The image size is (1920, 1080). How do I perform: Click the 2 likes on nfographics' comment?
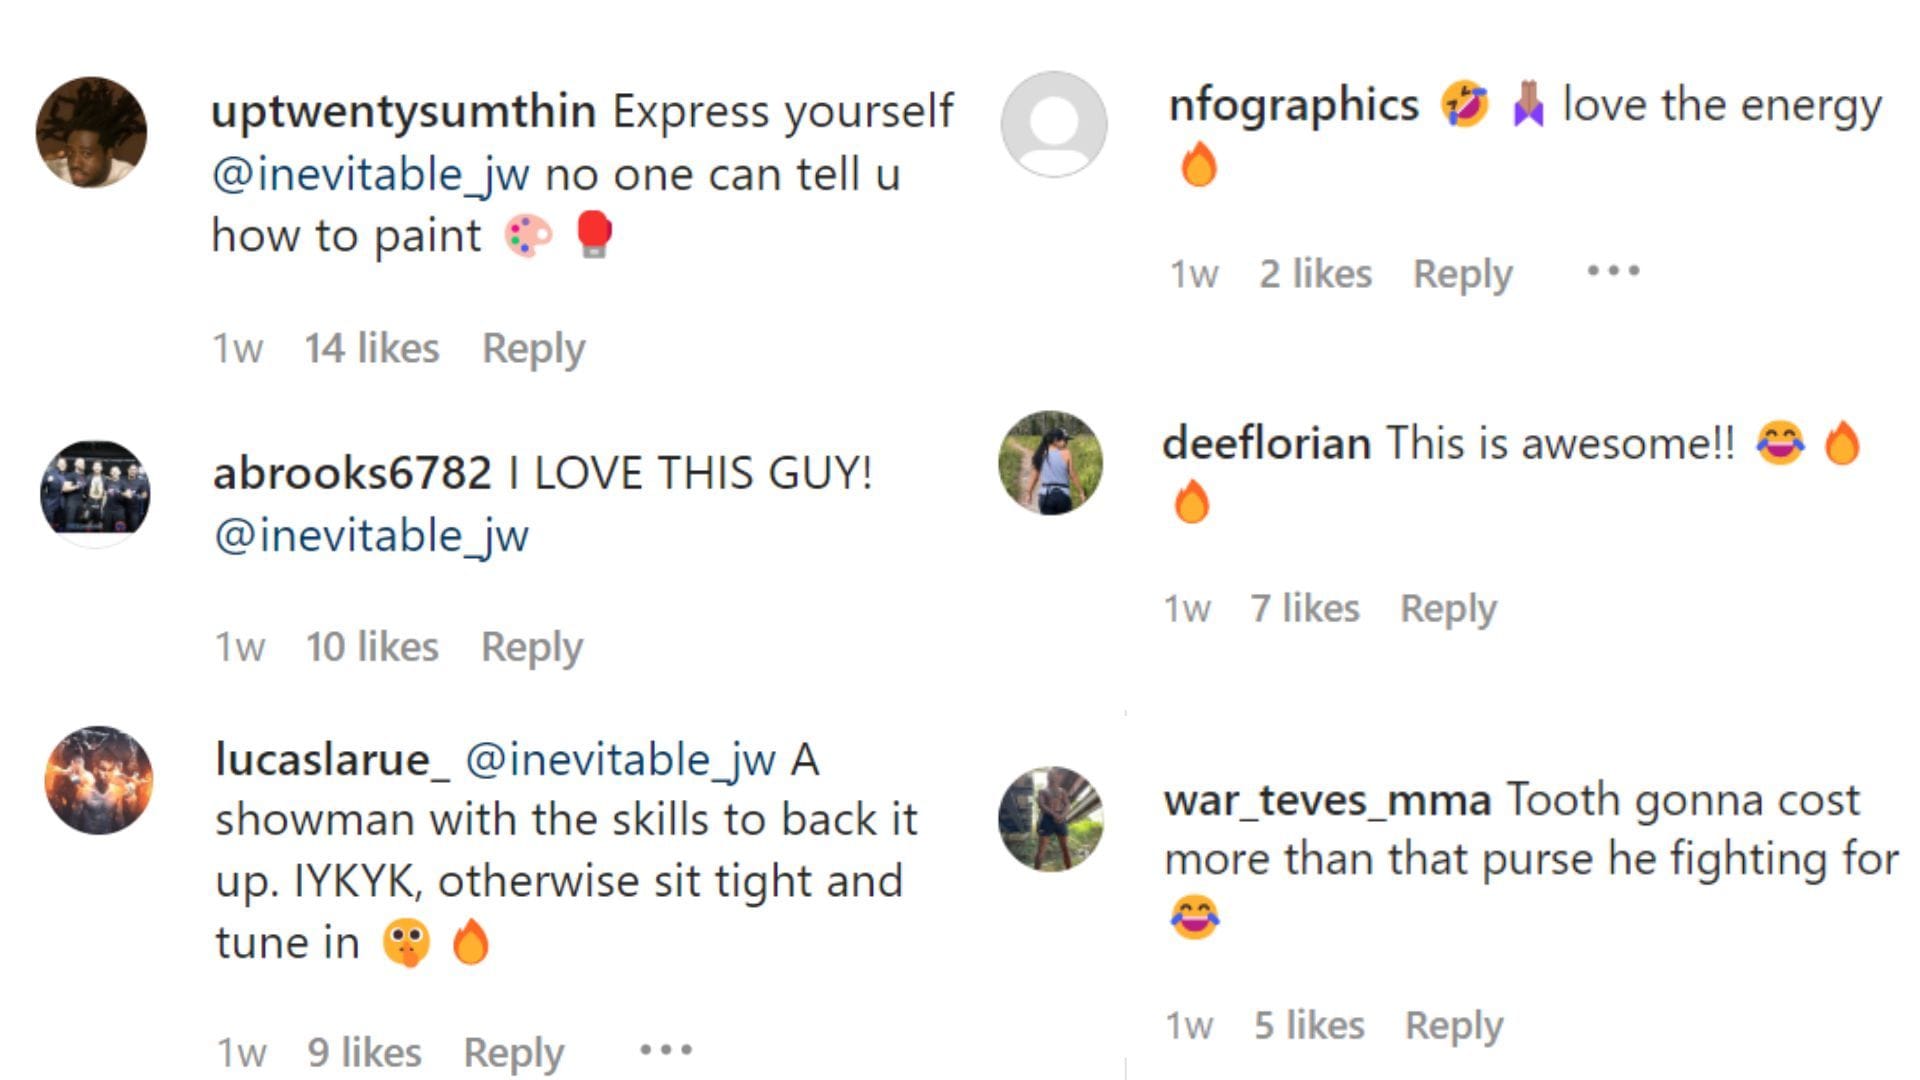[1313, 272]
